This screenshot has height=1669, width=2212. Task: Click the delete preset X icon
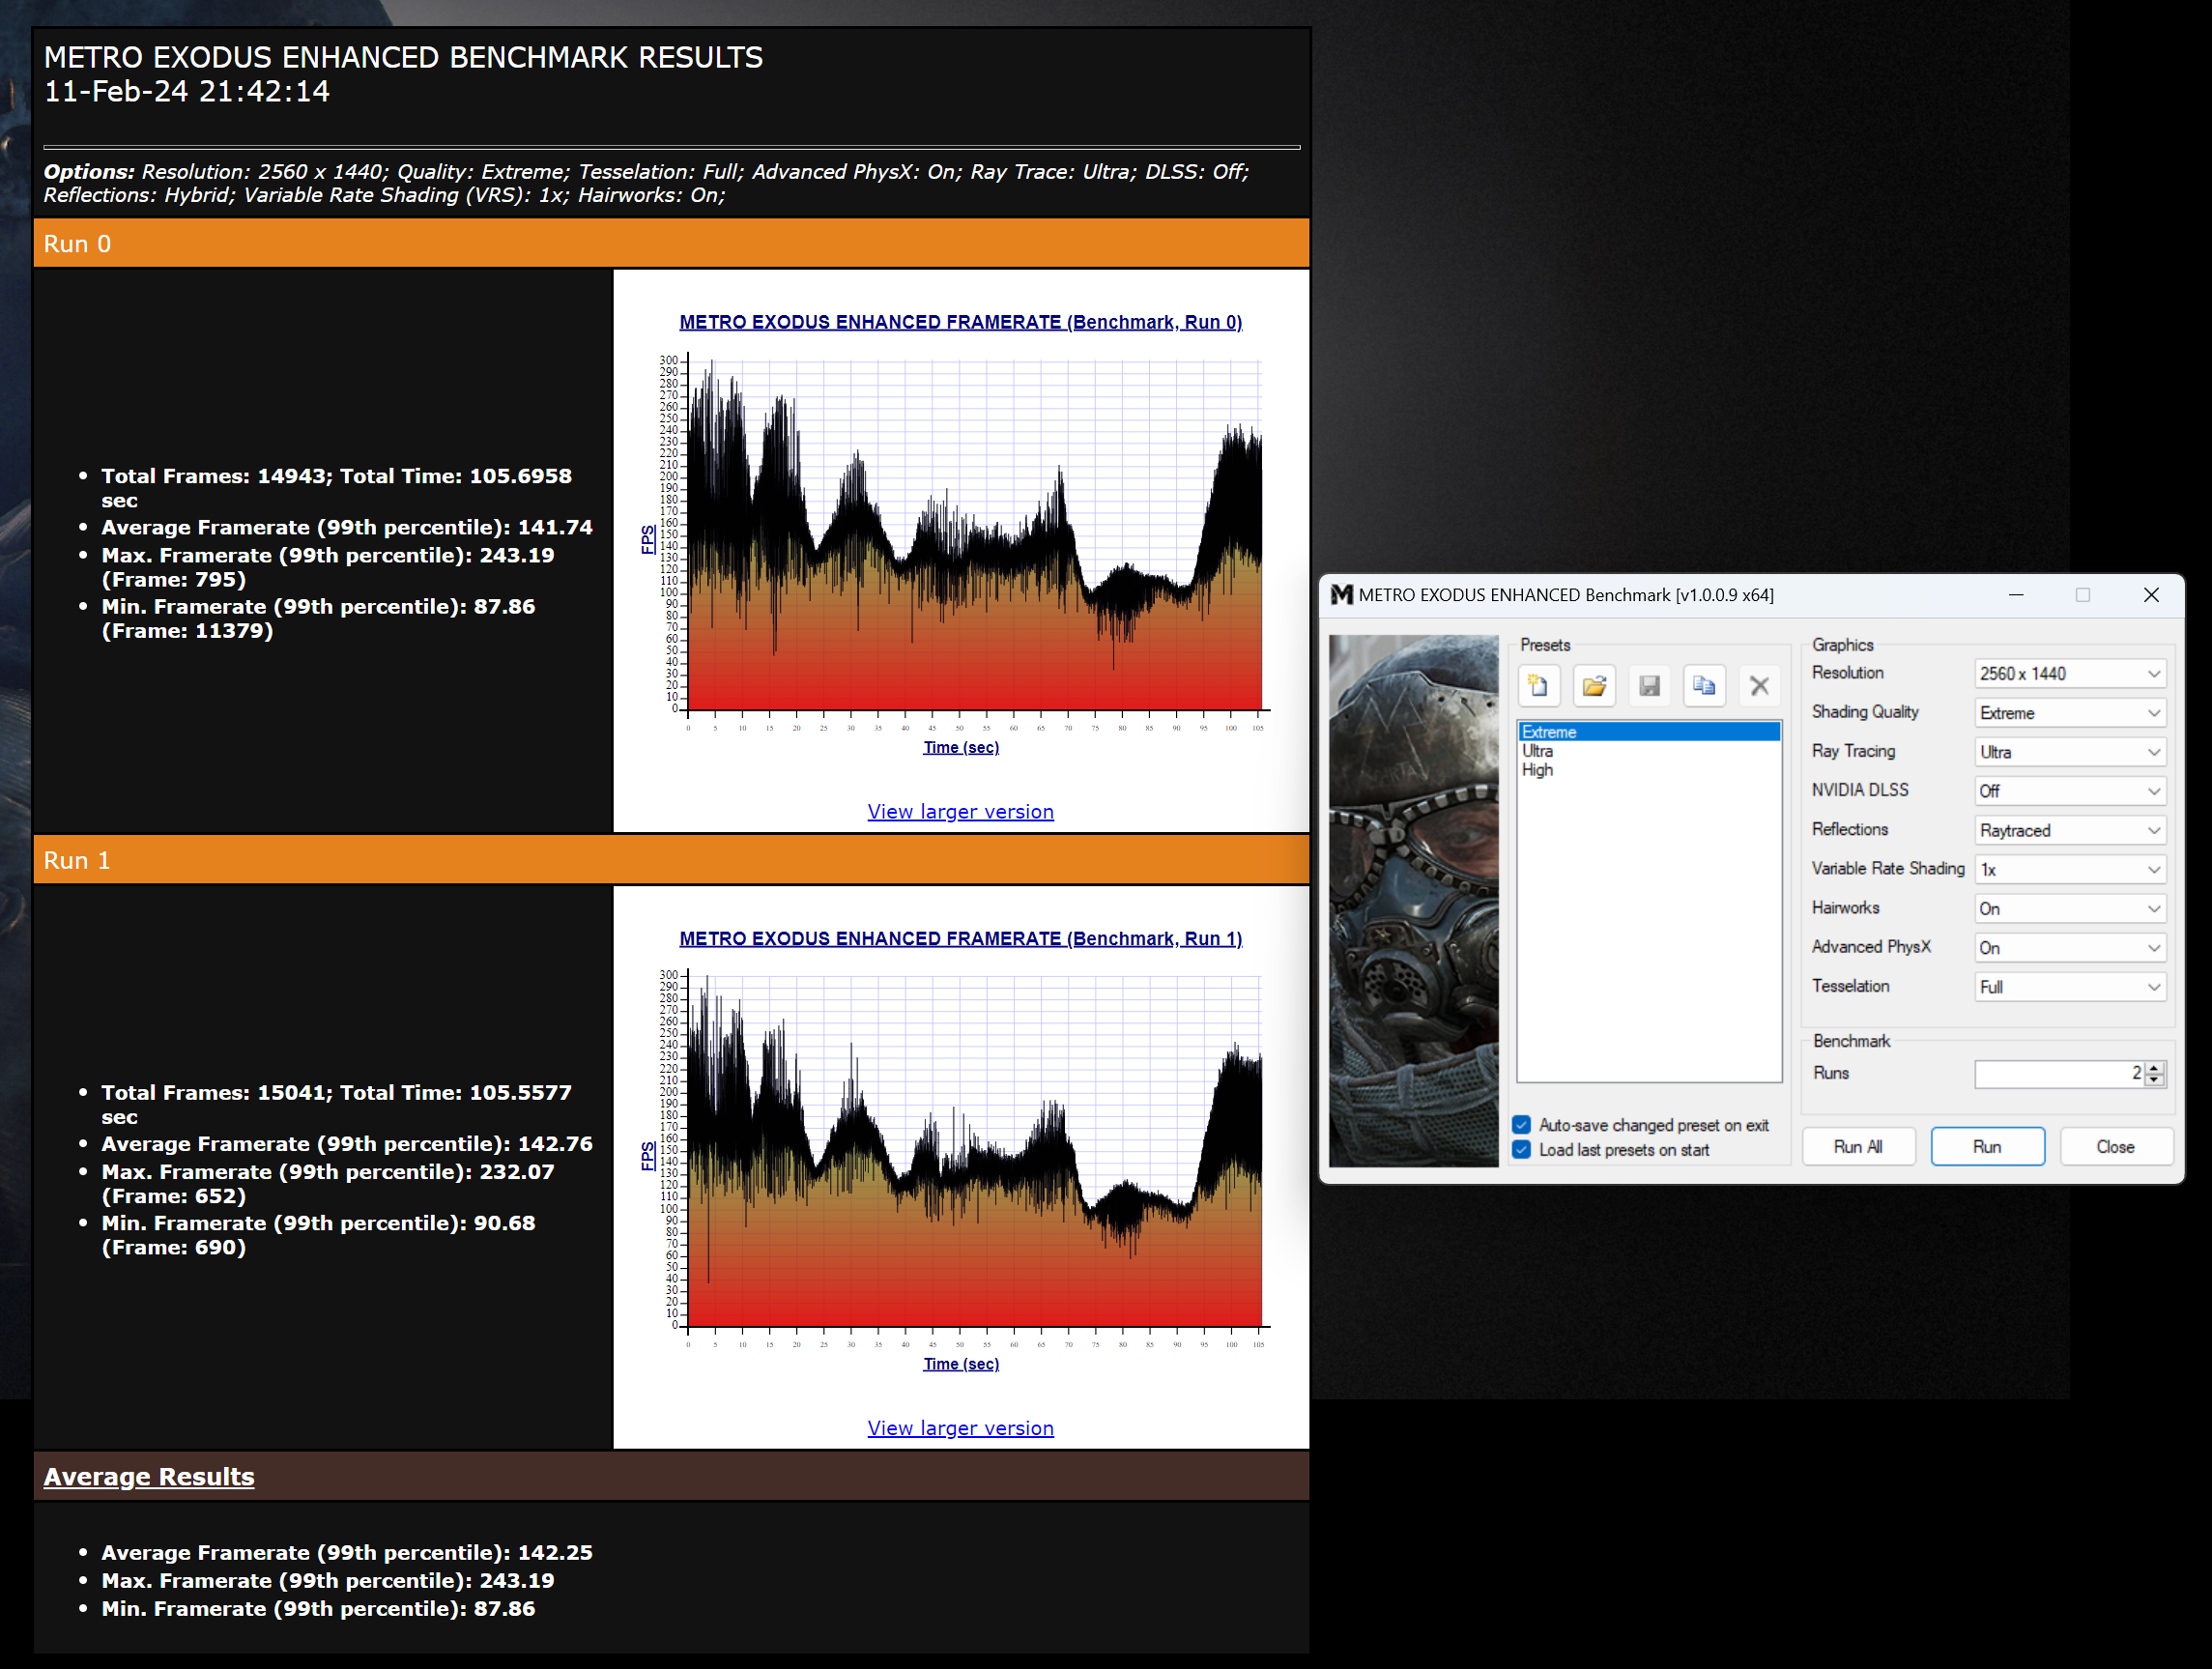[x=1759, y=686]
